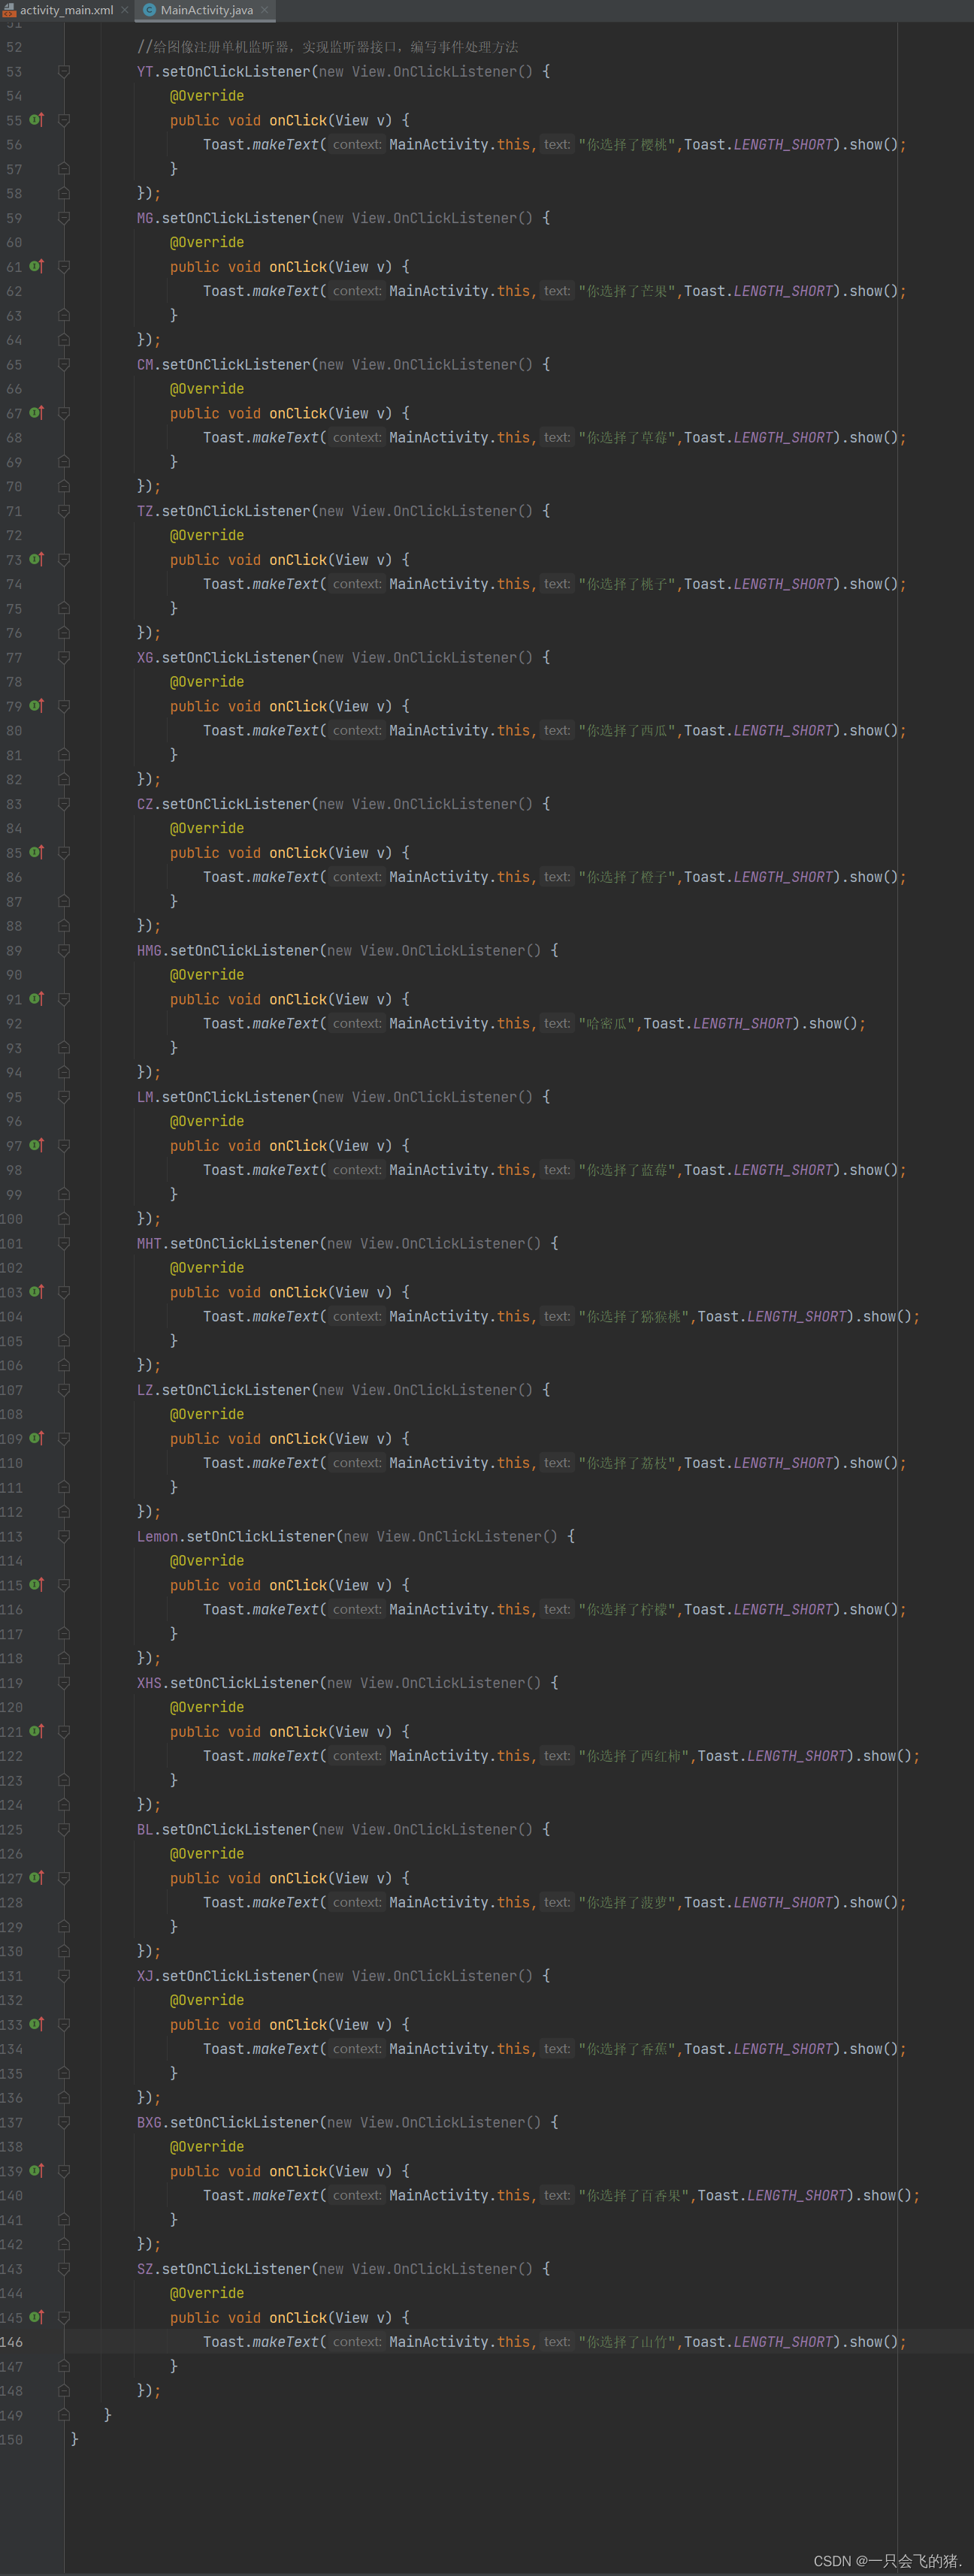Collapse the YT.setOnClickListener block at line 53
The width and height of the screenshot is (974, 2576).
pos(64,72)
